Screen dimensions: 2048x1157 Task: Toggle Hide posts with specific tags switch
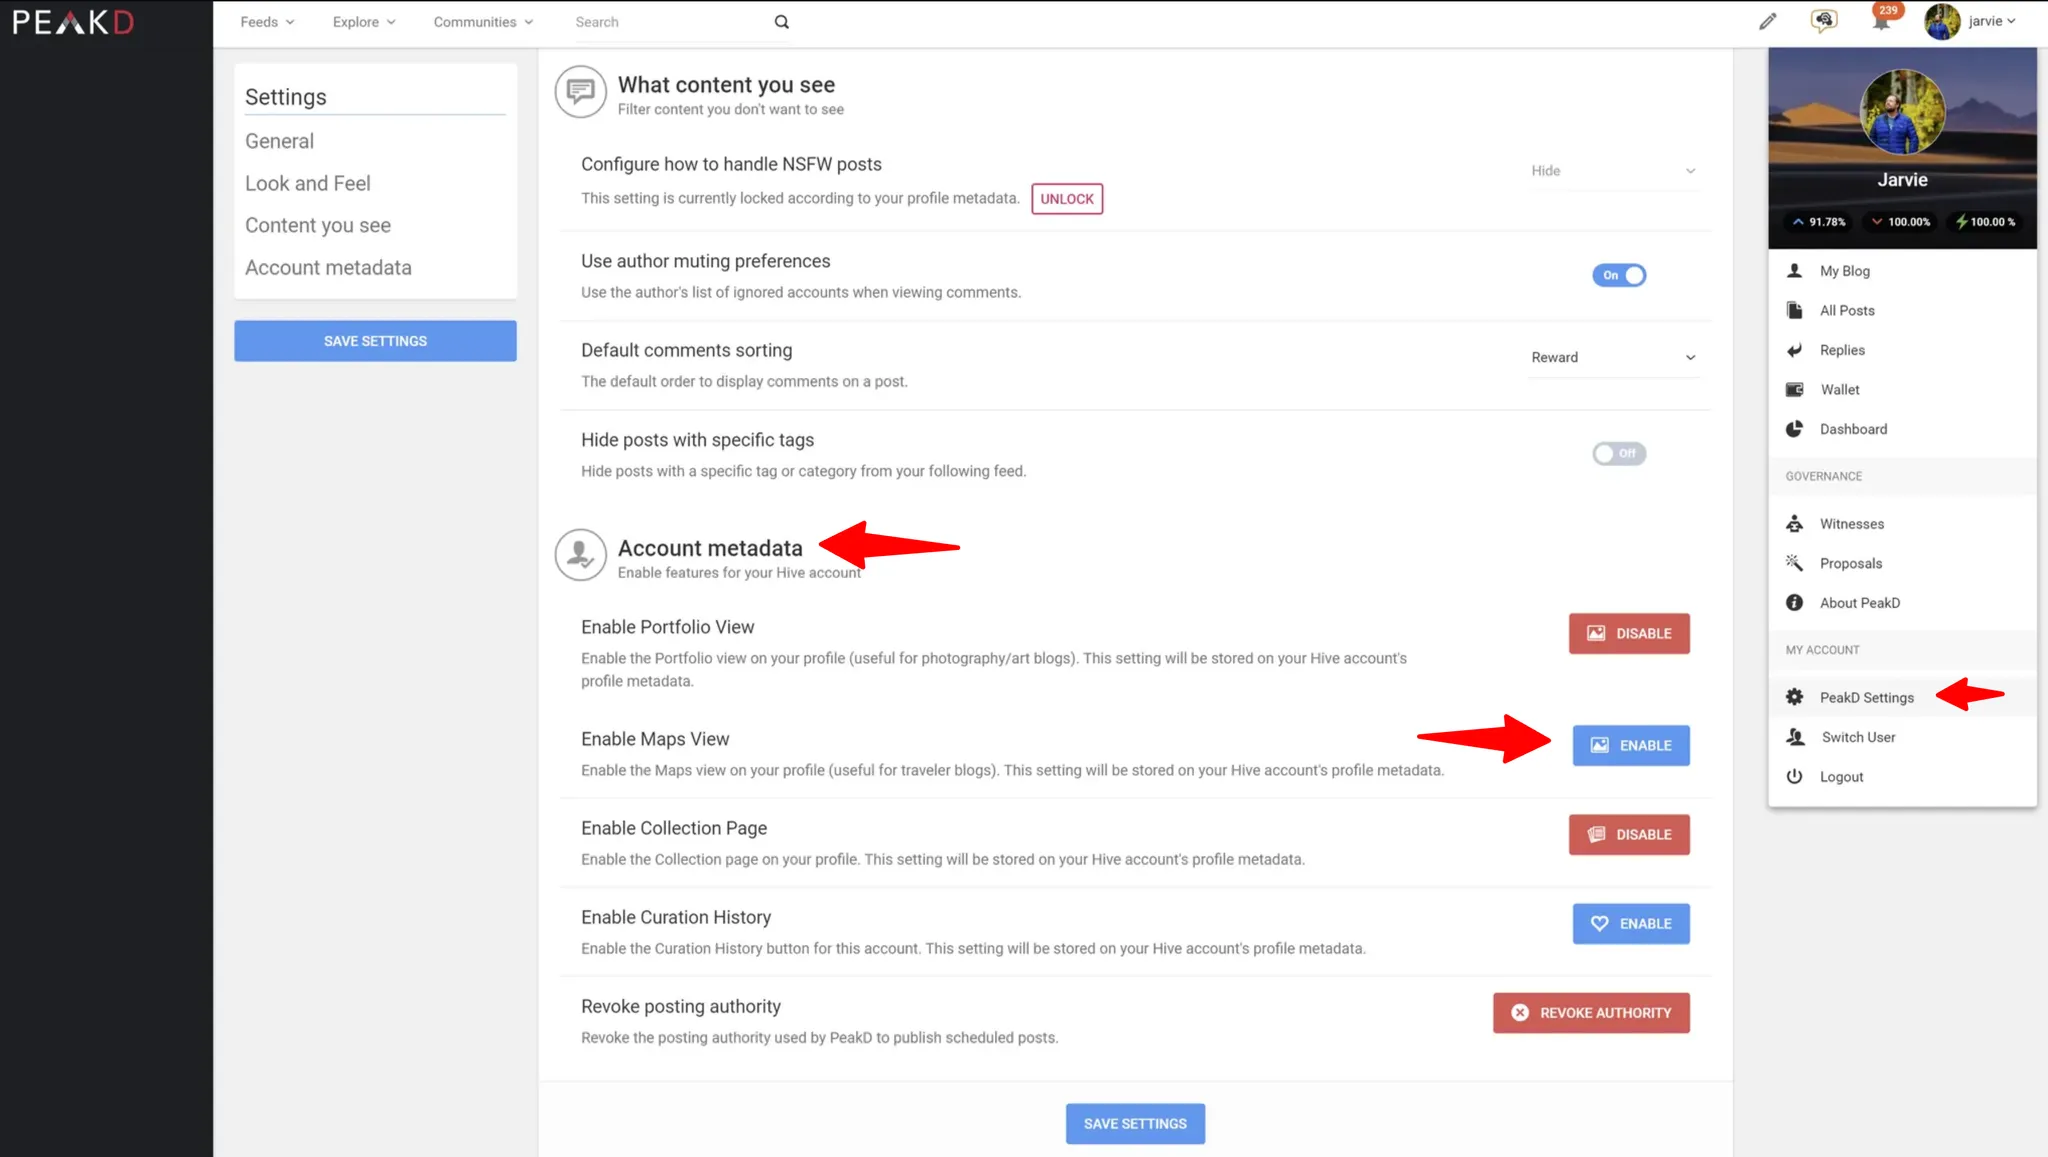pyautogui.click(x=1619, y=453)
